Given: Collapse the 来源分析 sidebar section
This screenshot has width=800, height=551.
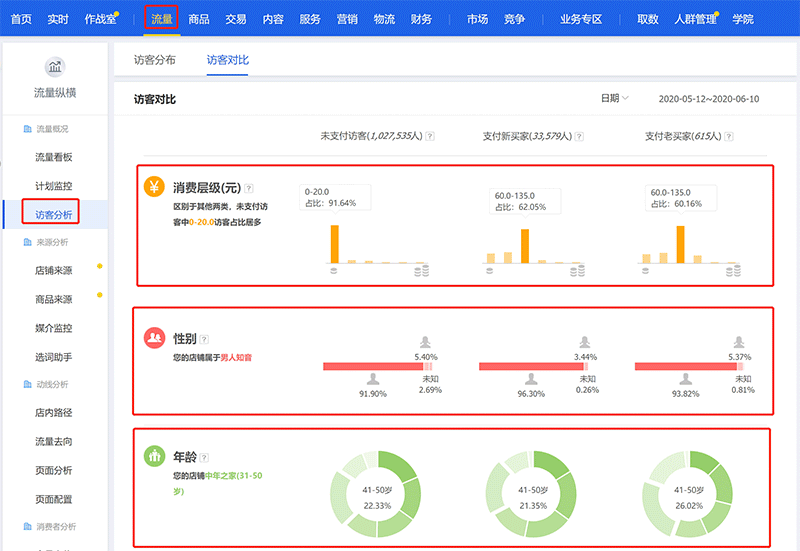Looking at the screenshot, I should tap(52, 242).
